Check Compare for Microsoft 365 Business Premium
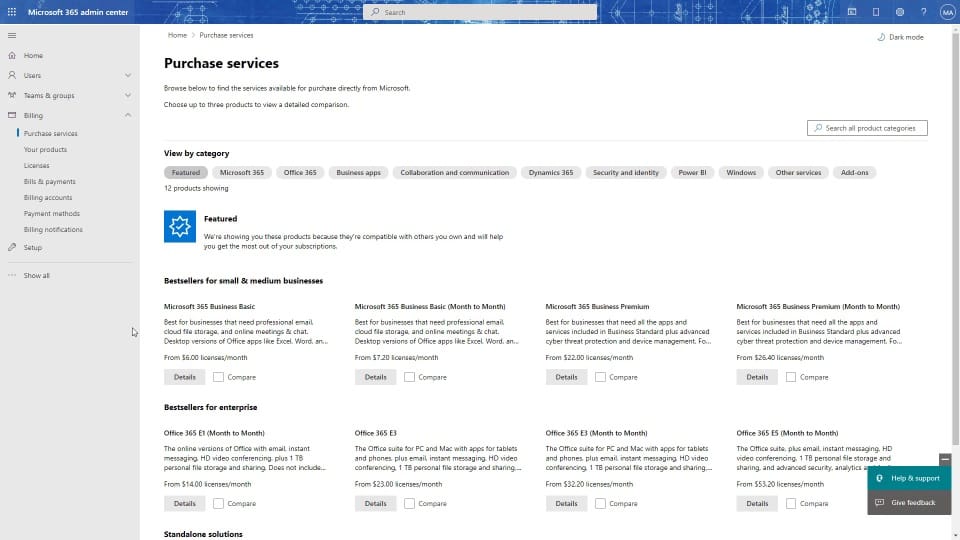 pos(600,377)
